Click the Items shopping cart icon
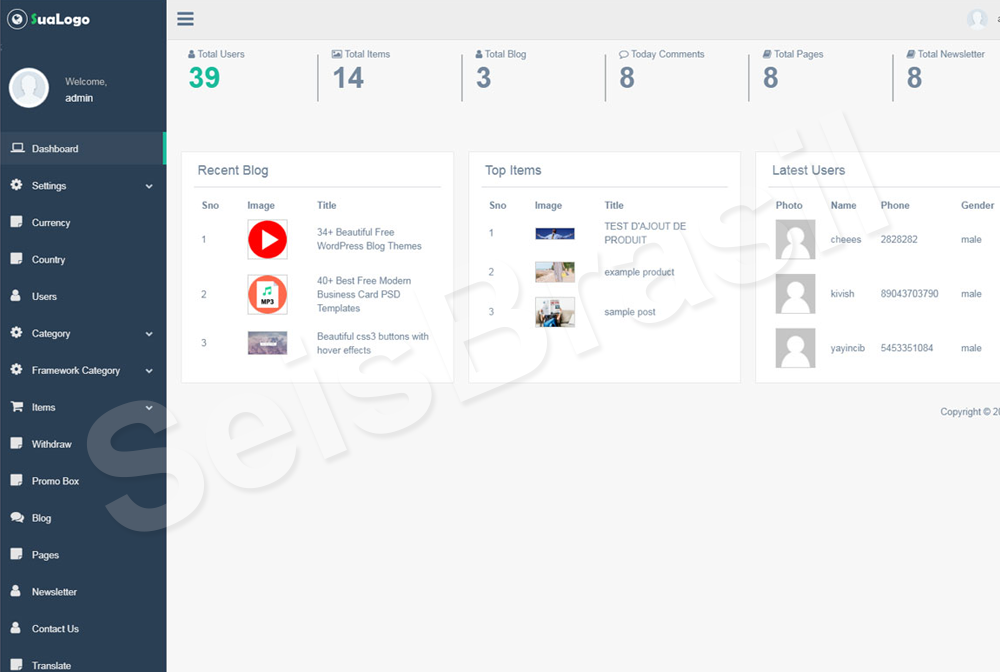The width and height of the screenshot is (1000, 672). (x=17, y=407)
